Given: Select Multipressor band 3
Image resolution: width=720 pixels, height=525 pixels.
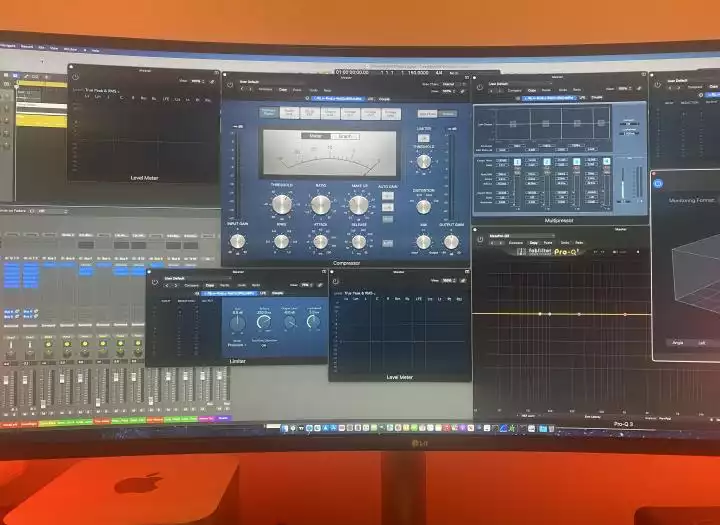Looking at the screenshot, I should pos(577,162).
